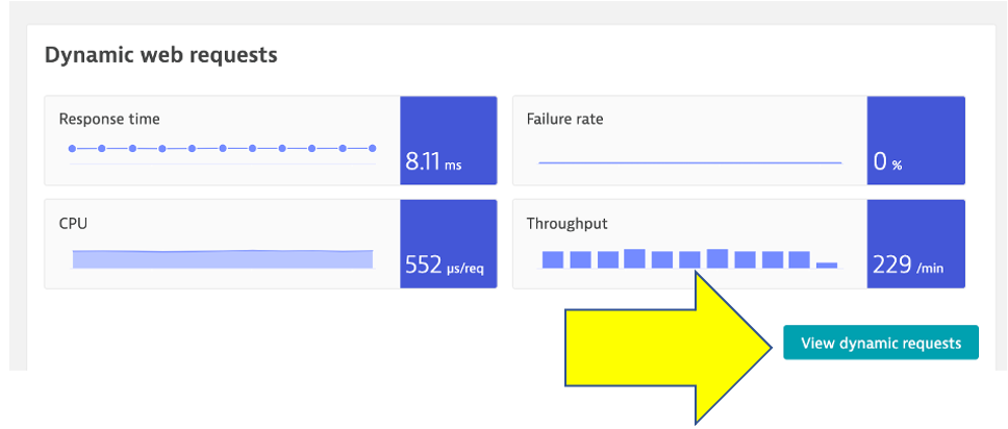Click the CPU area chart
This screenshot has height=429, width=1008.
[x=222, y=260]
